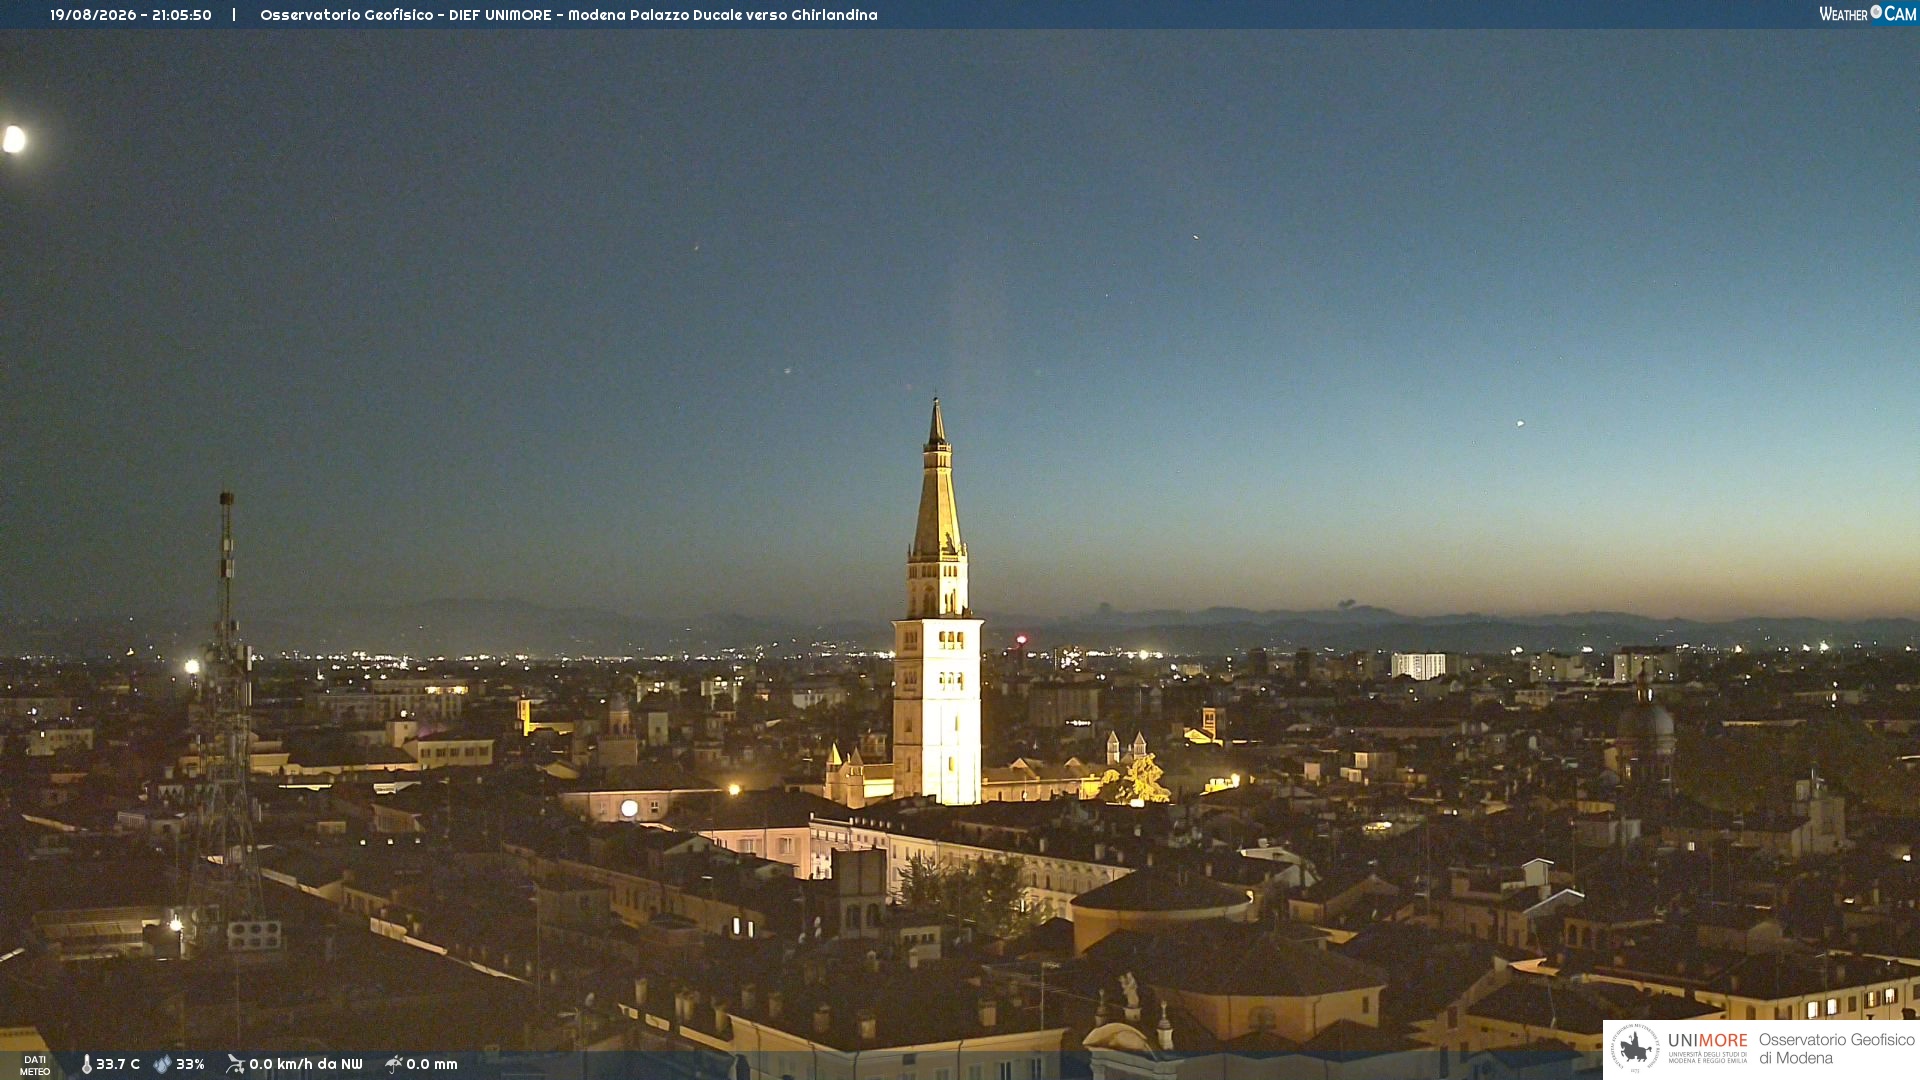Click the wind direction windsock icon
The width and height of the screenshot is (1920, 1080).
click(x=235, y=1064)
